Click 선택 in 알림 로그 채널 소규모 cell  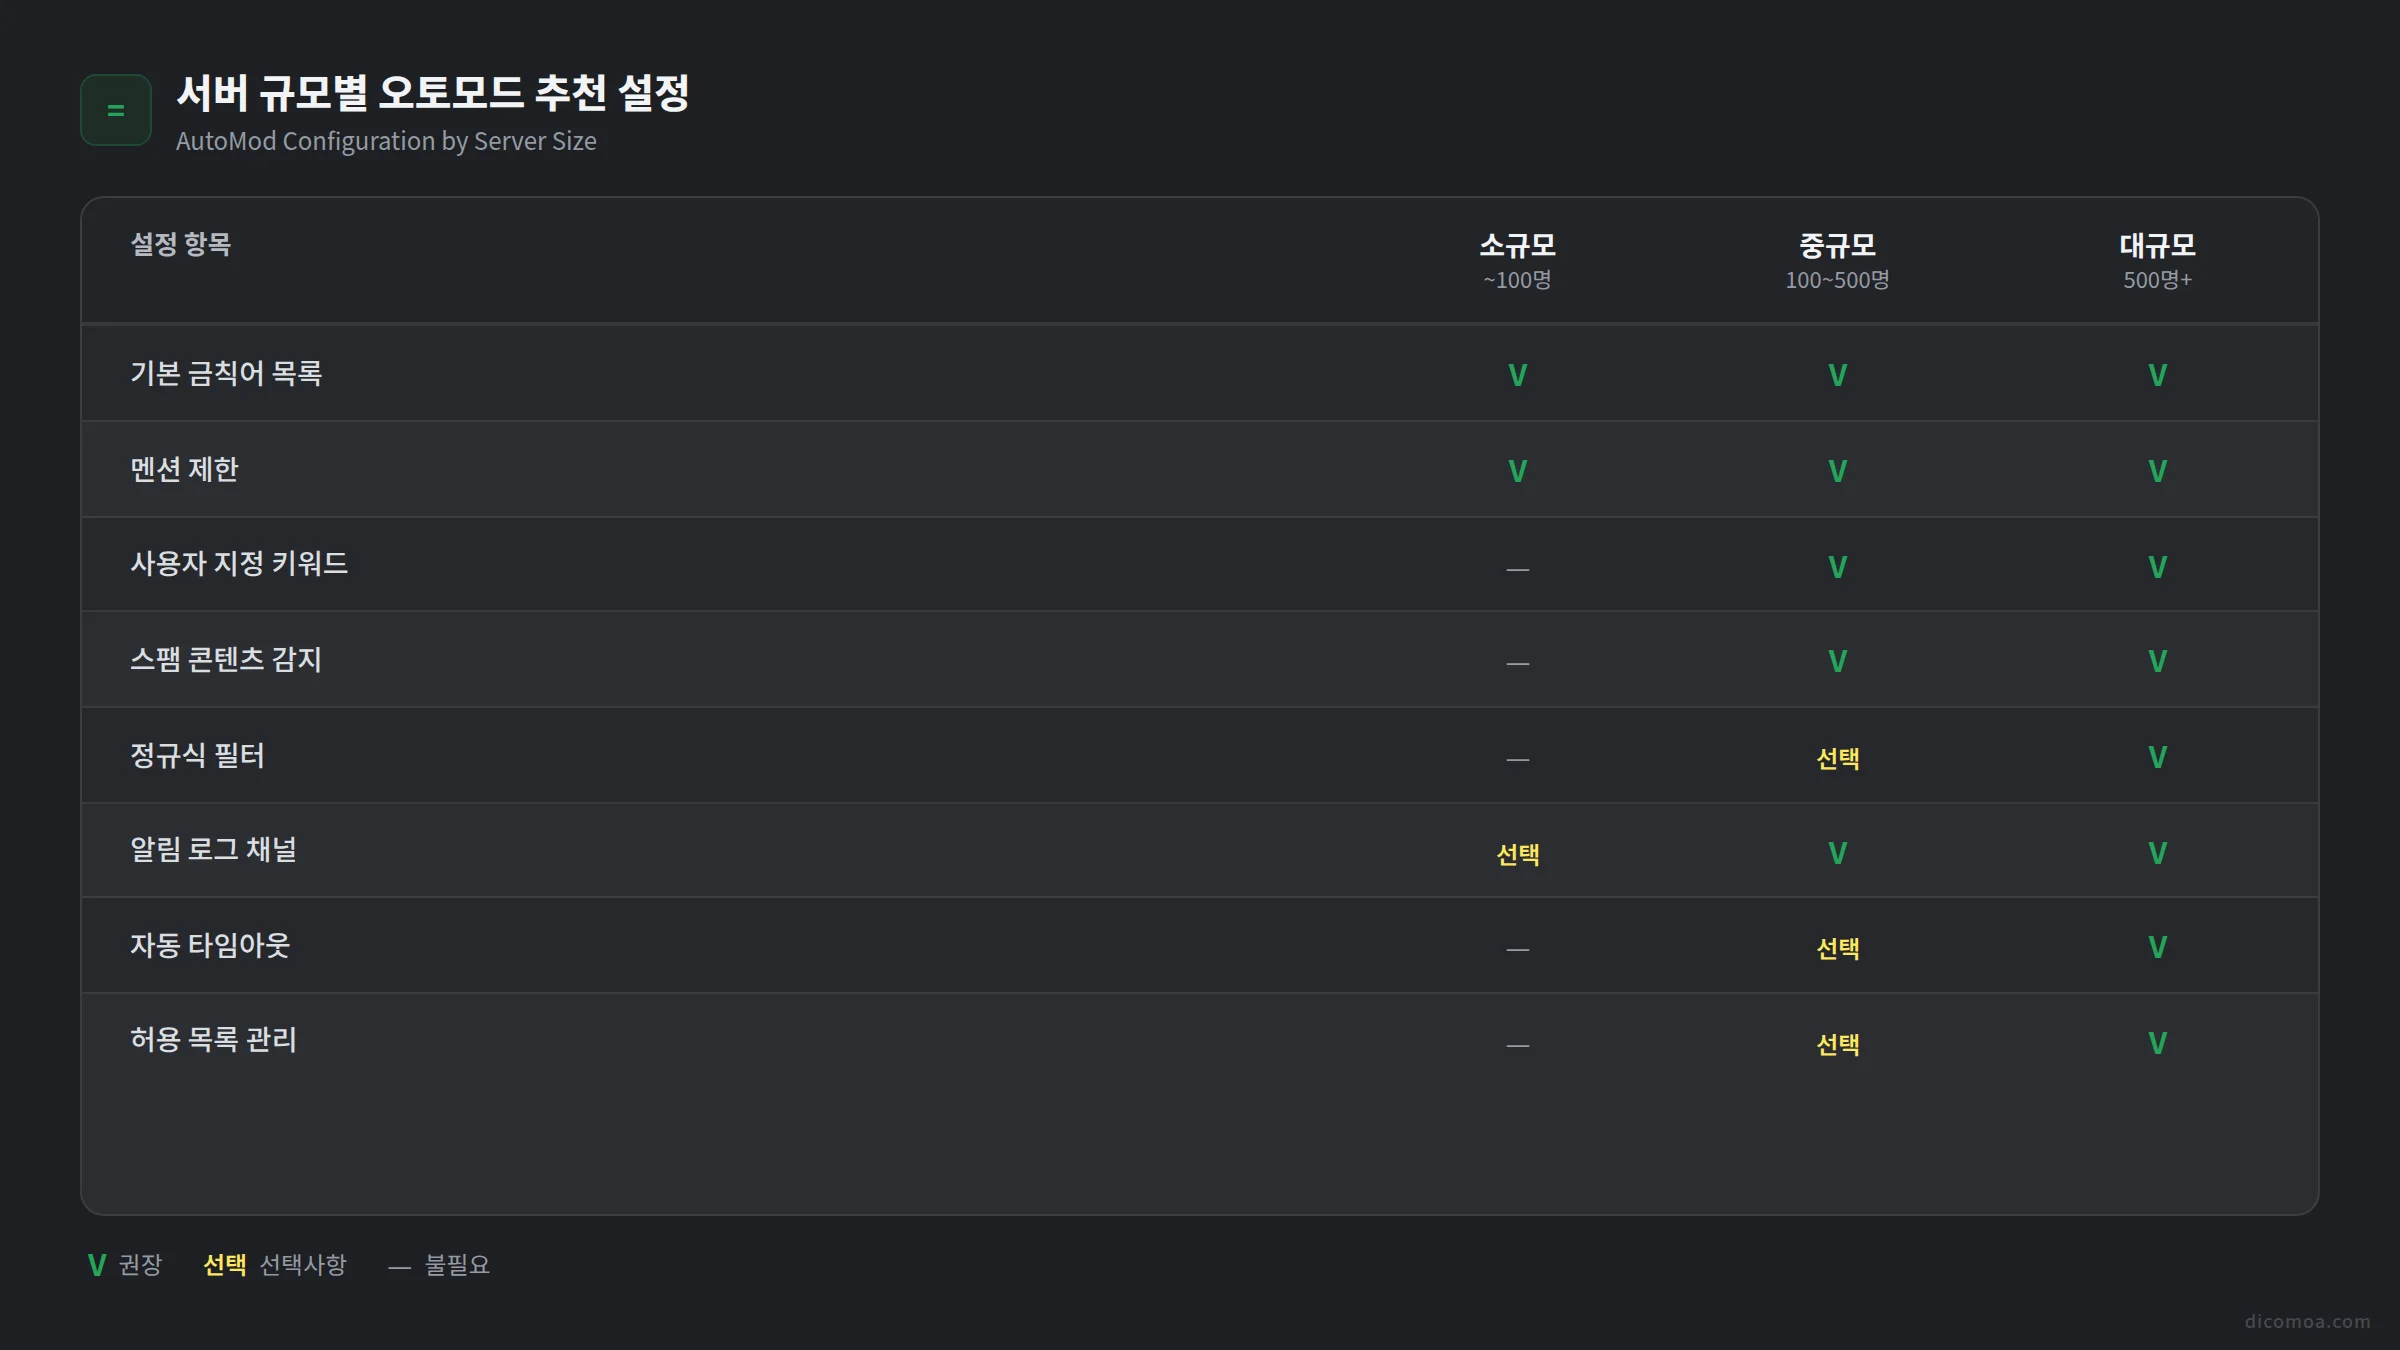1517,855
